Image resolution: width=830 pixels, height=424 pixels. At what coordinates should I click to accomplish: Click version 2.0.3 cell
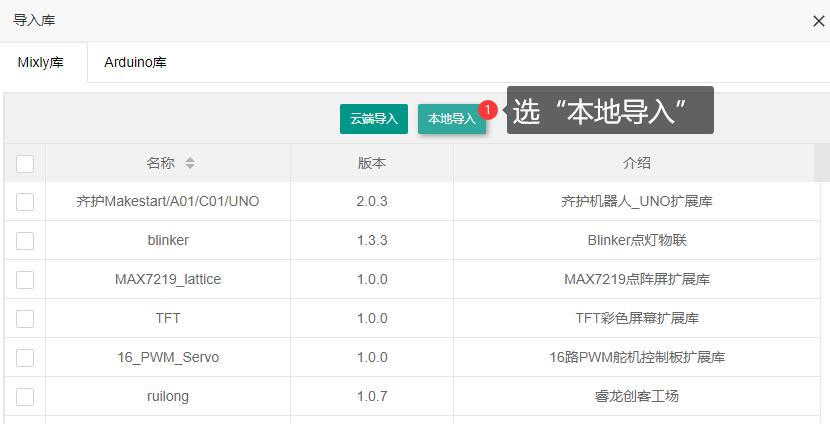coord(372,202)
